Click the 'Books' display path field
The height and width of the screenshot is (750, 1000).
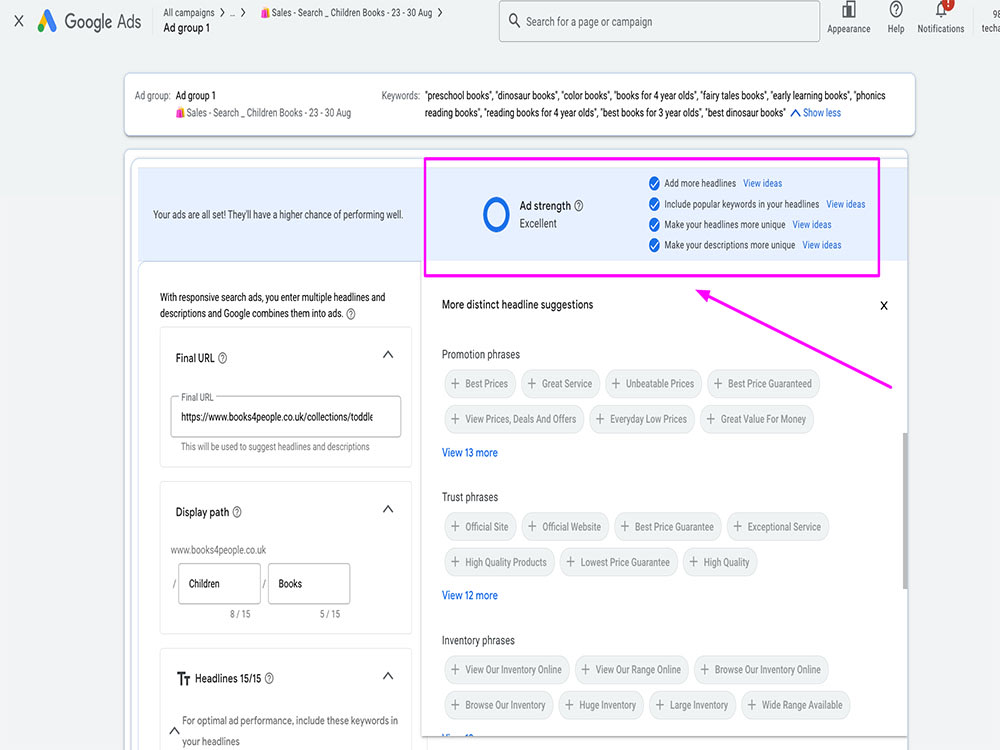coord(309,584)
